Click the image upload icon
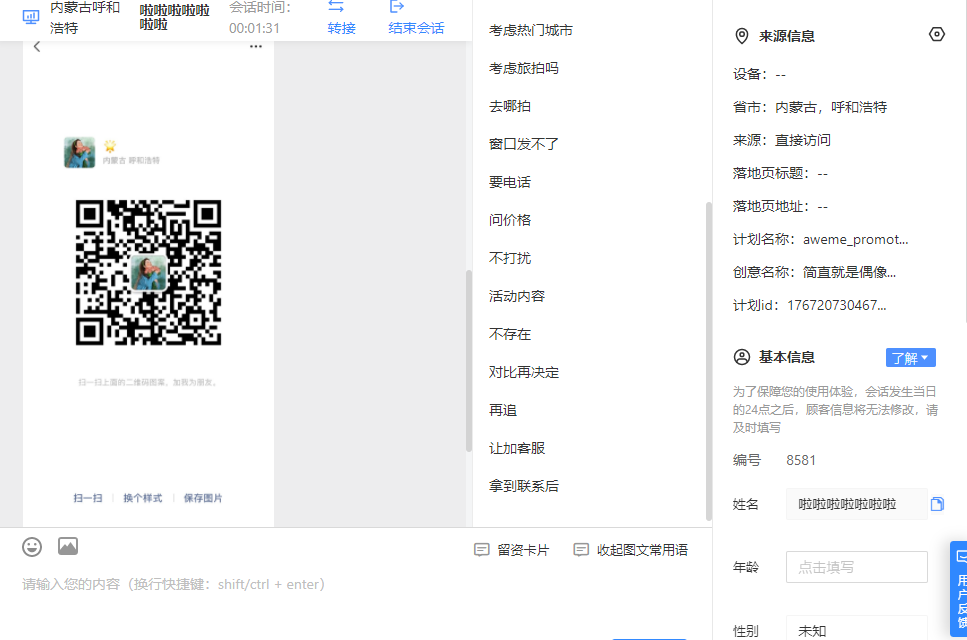967x640 pixels. (68, 546)
